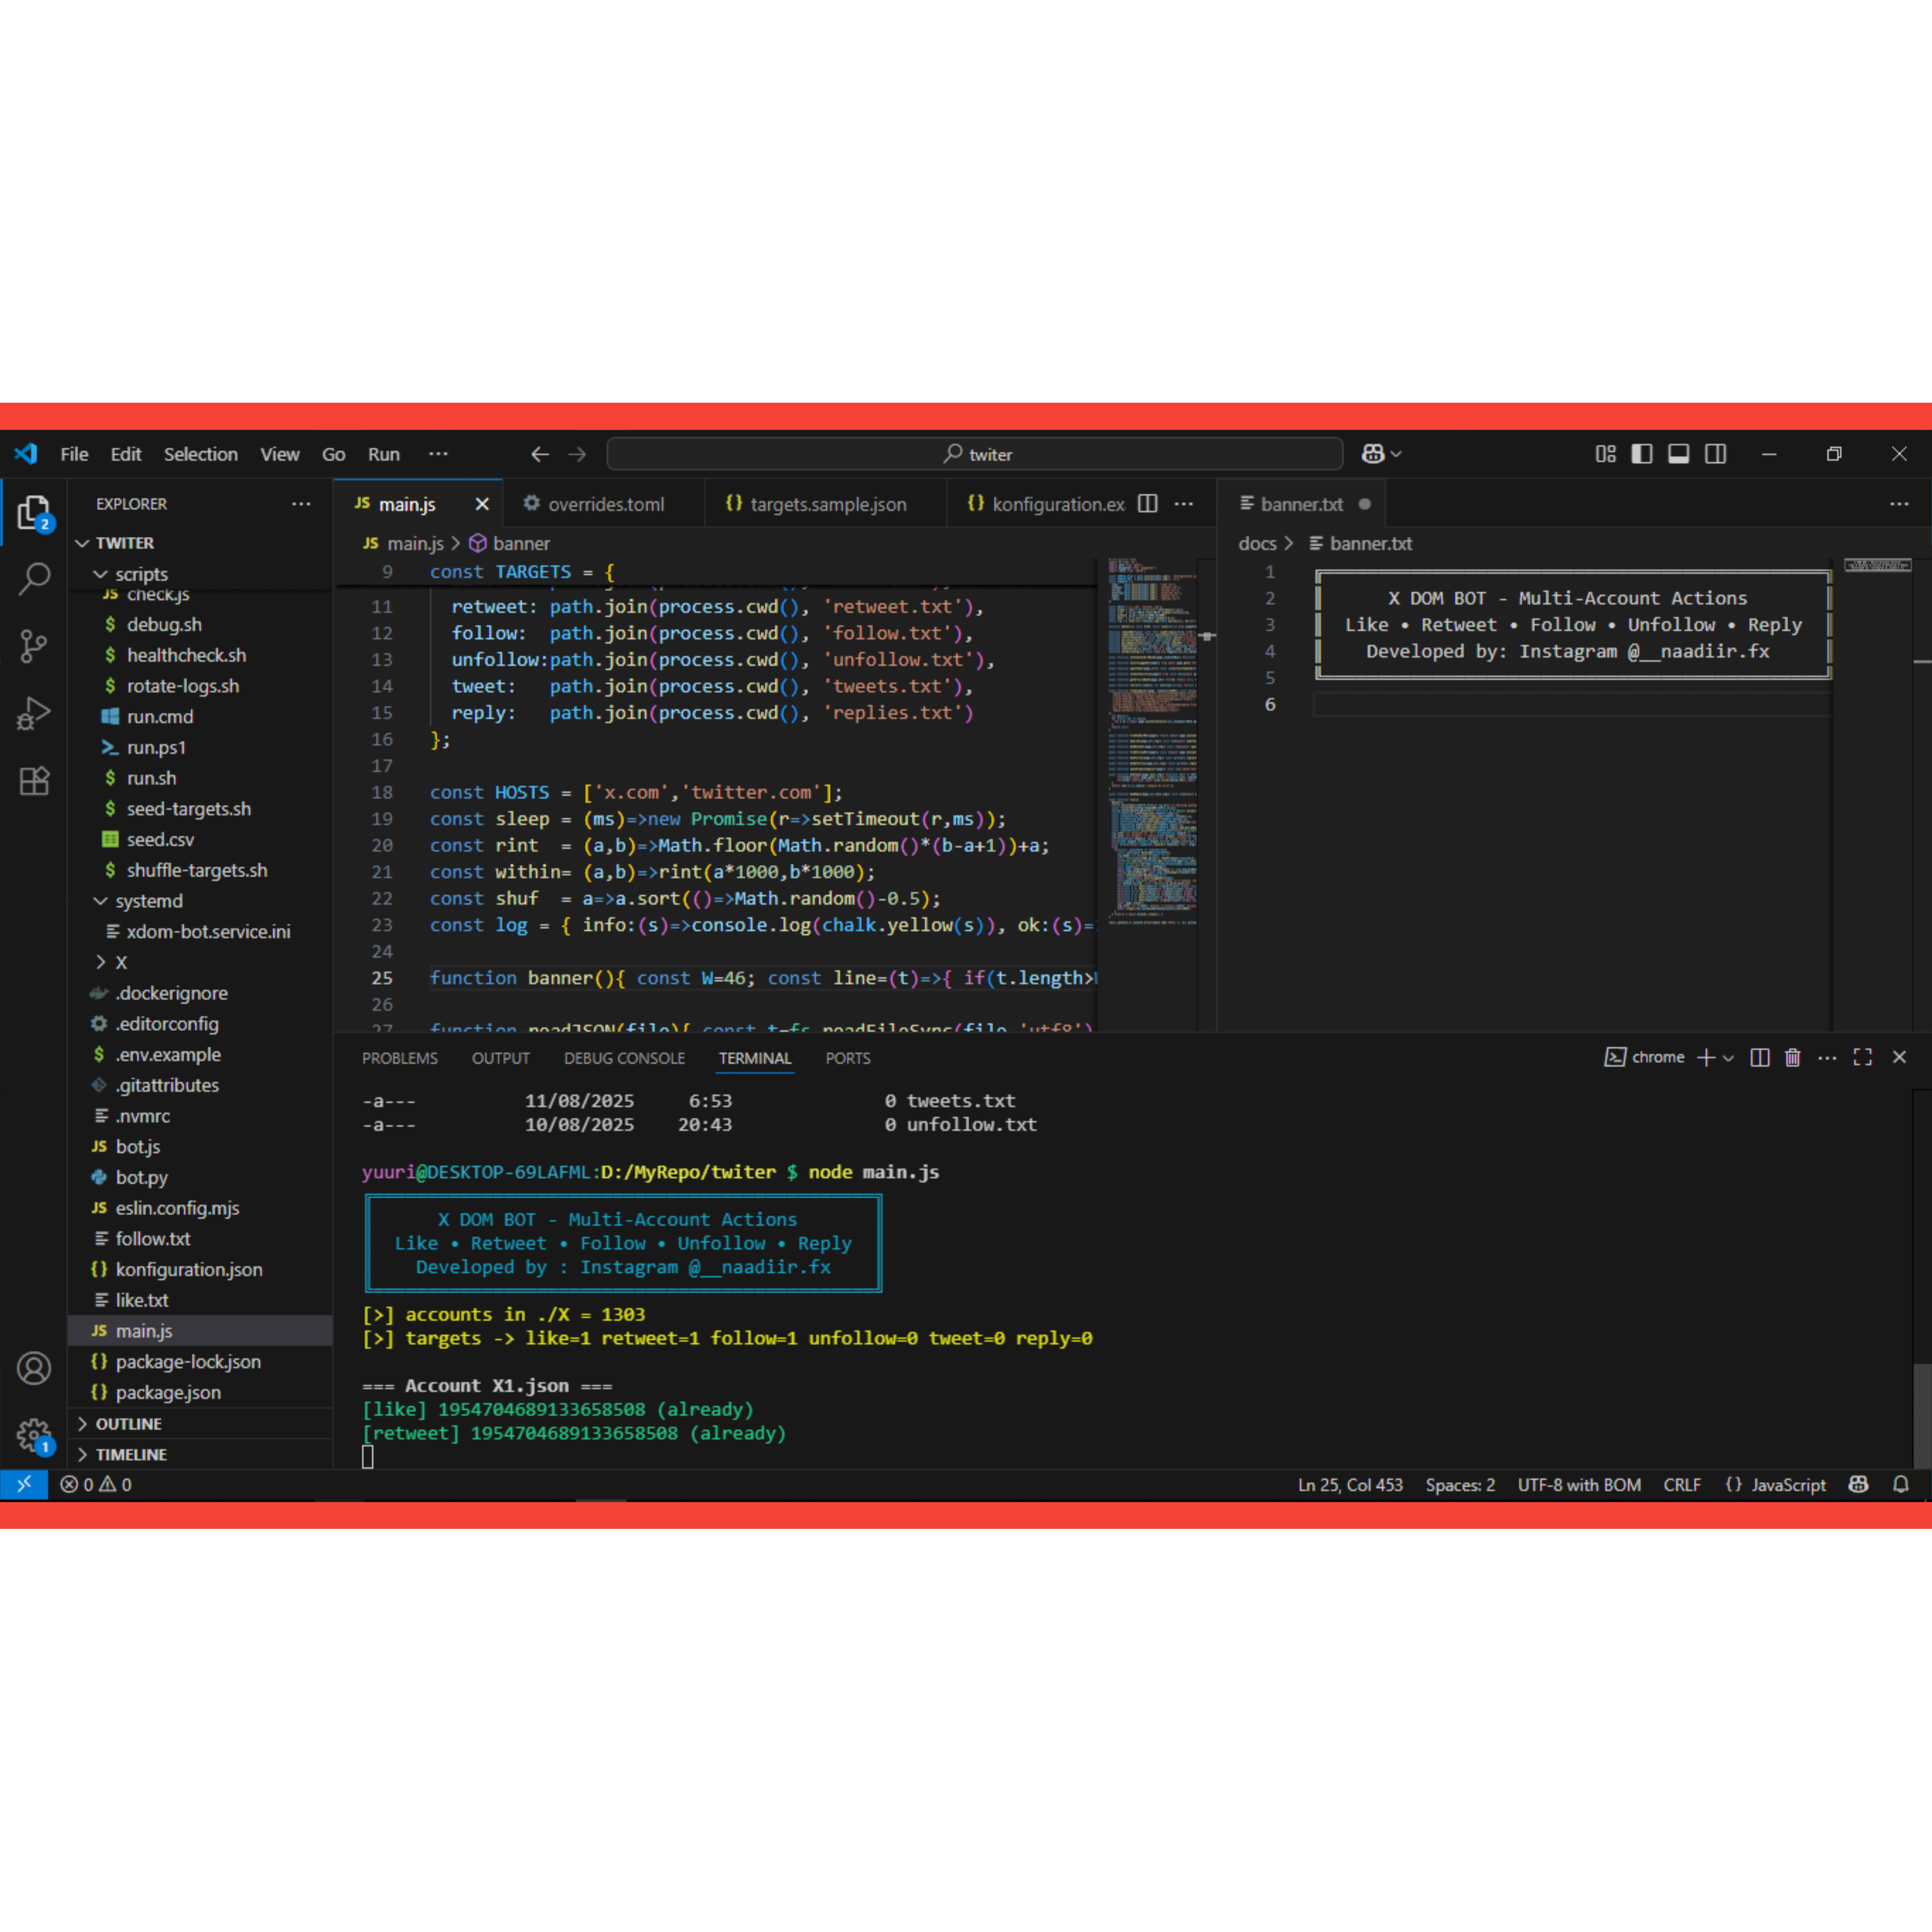The image size is (1932, 1932).
Task: Open the terminal panel more actions ellipsis
Action: [1827, 1057]
